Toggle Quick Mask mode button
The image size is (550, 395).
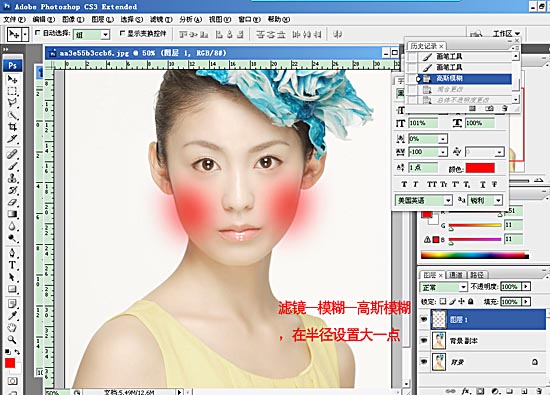tap(12, 381)
